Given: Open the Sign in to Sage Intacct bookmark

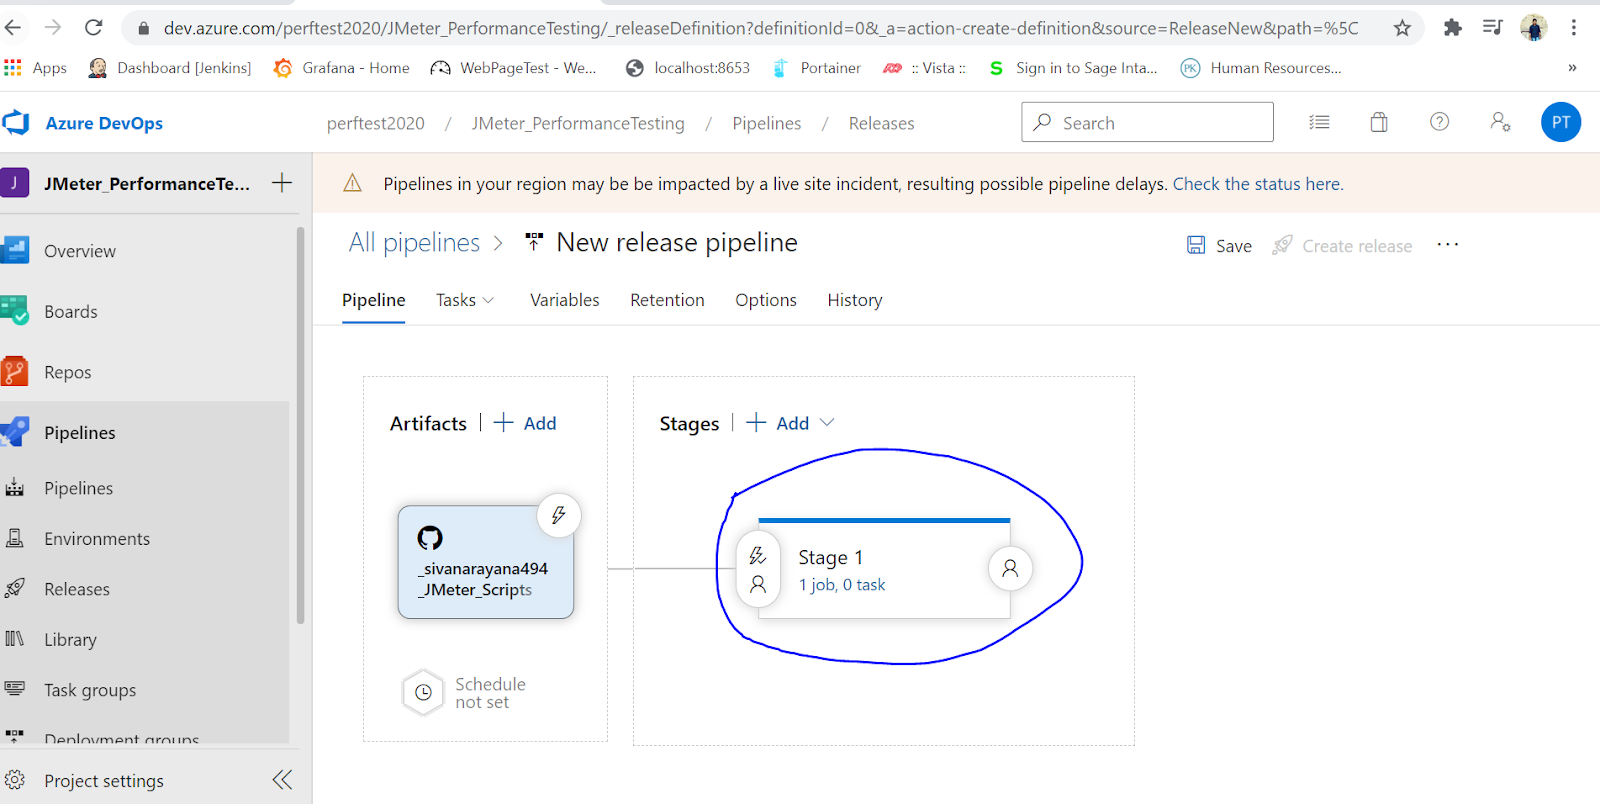Looking at the screenshot, I should (1073, 68).
